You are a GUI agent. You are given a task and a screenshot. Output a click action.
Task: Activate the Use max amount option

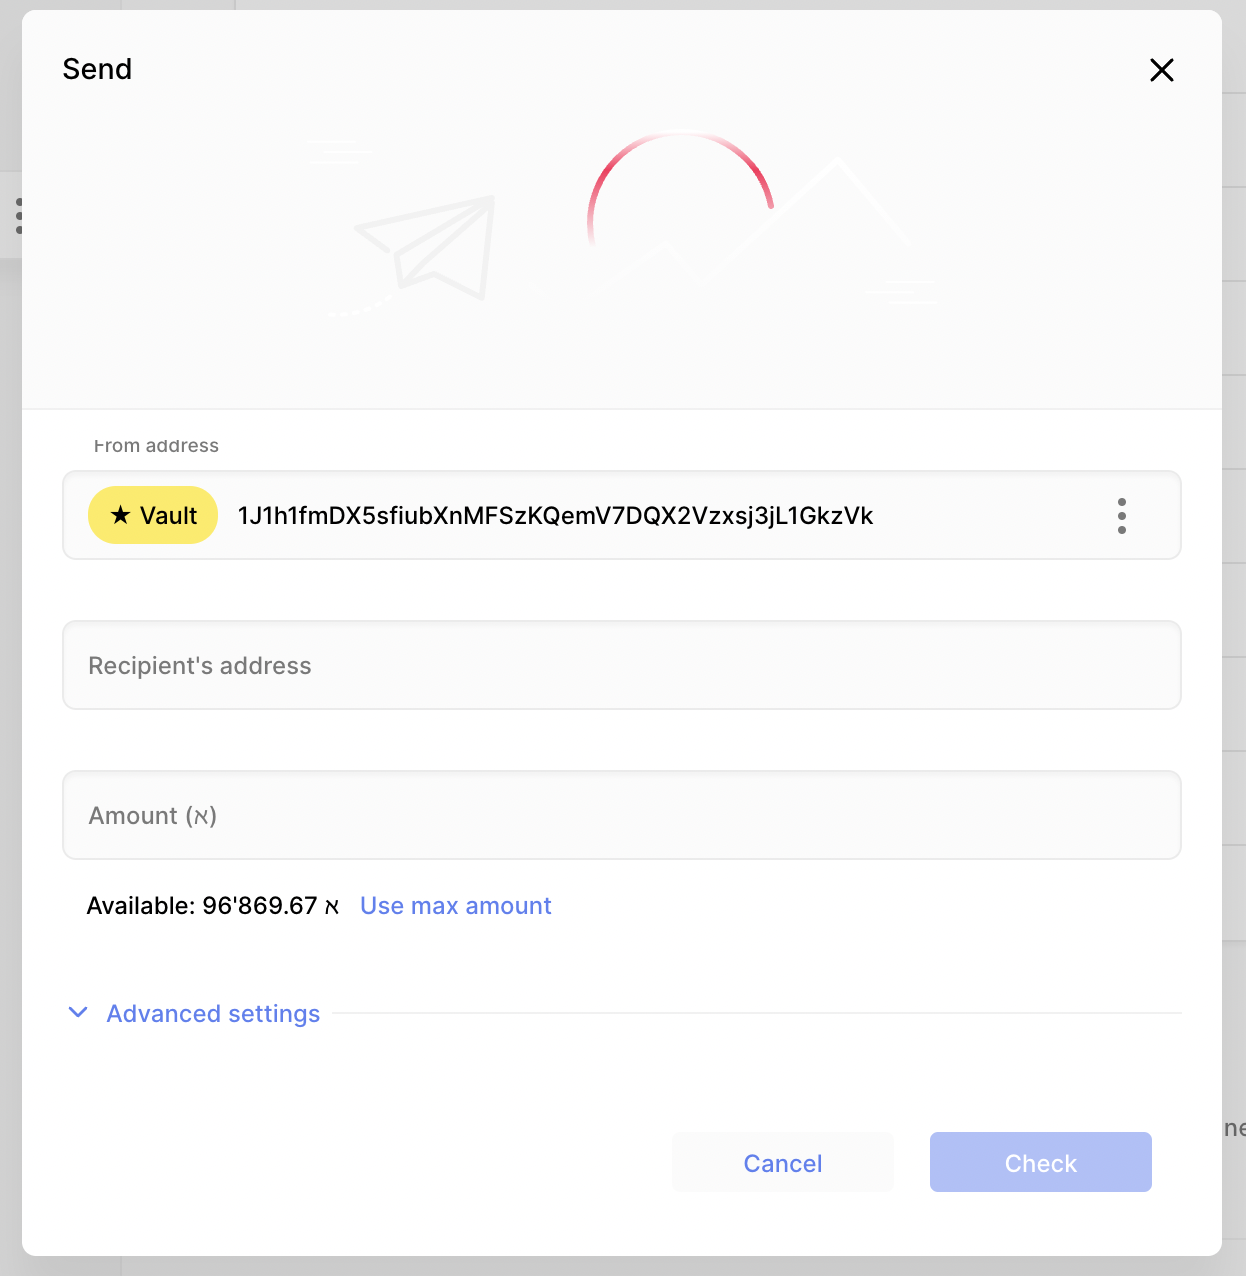(x=455, y=905)
